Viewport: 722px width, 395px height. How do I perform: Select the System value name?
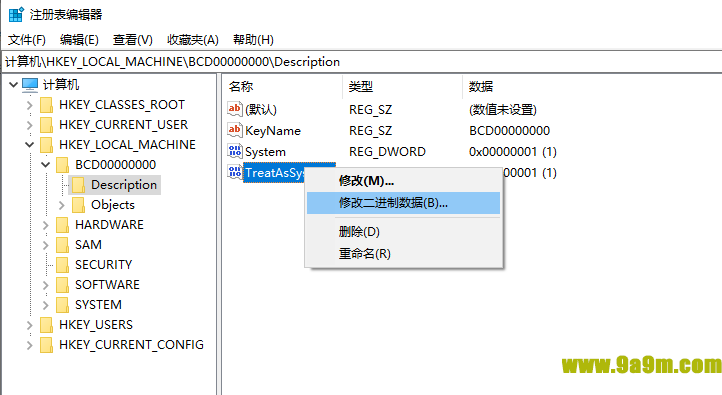click(265, 151)
